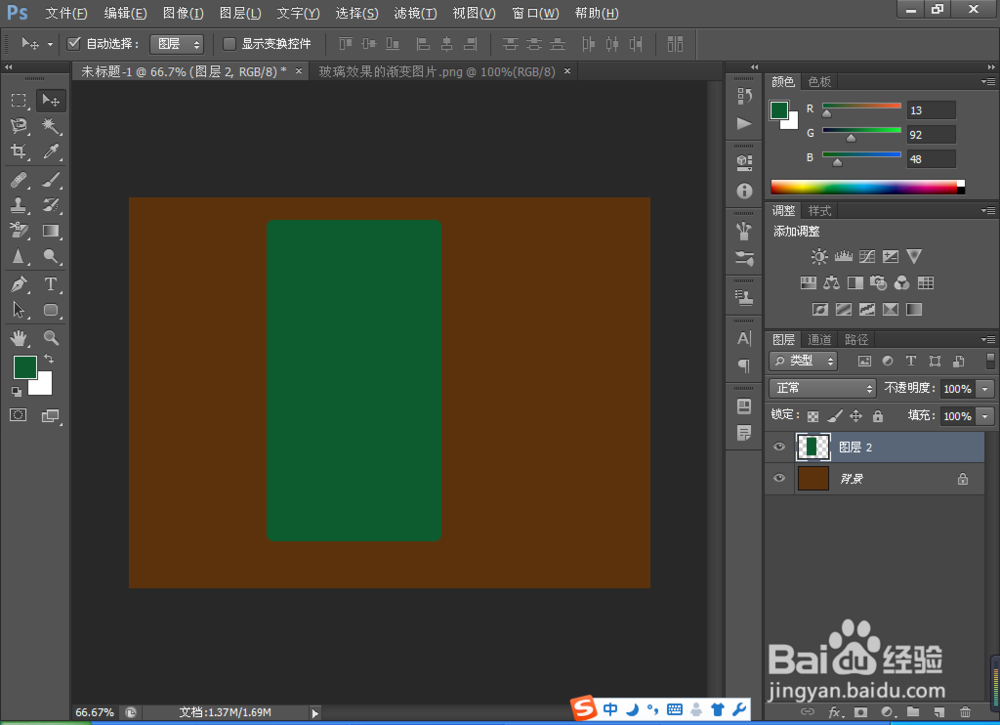This screenshot has width=1000, height=725.
Task: Hide 图层 2 with eye icon
Action: coord(779,447)
